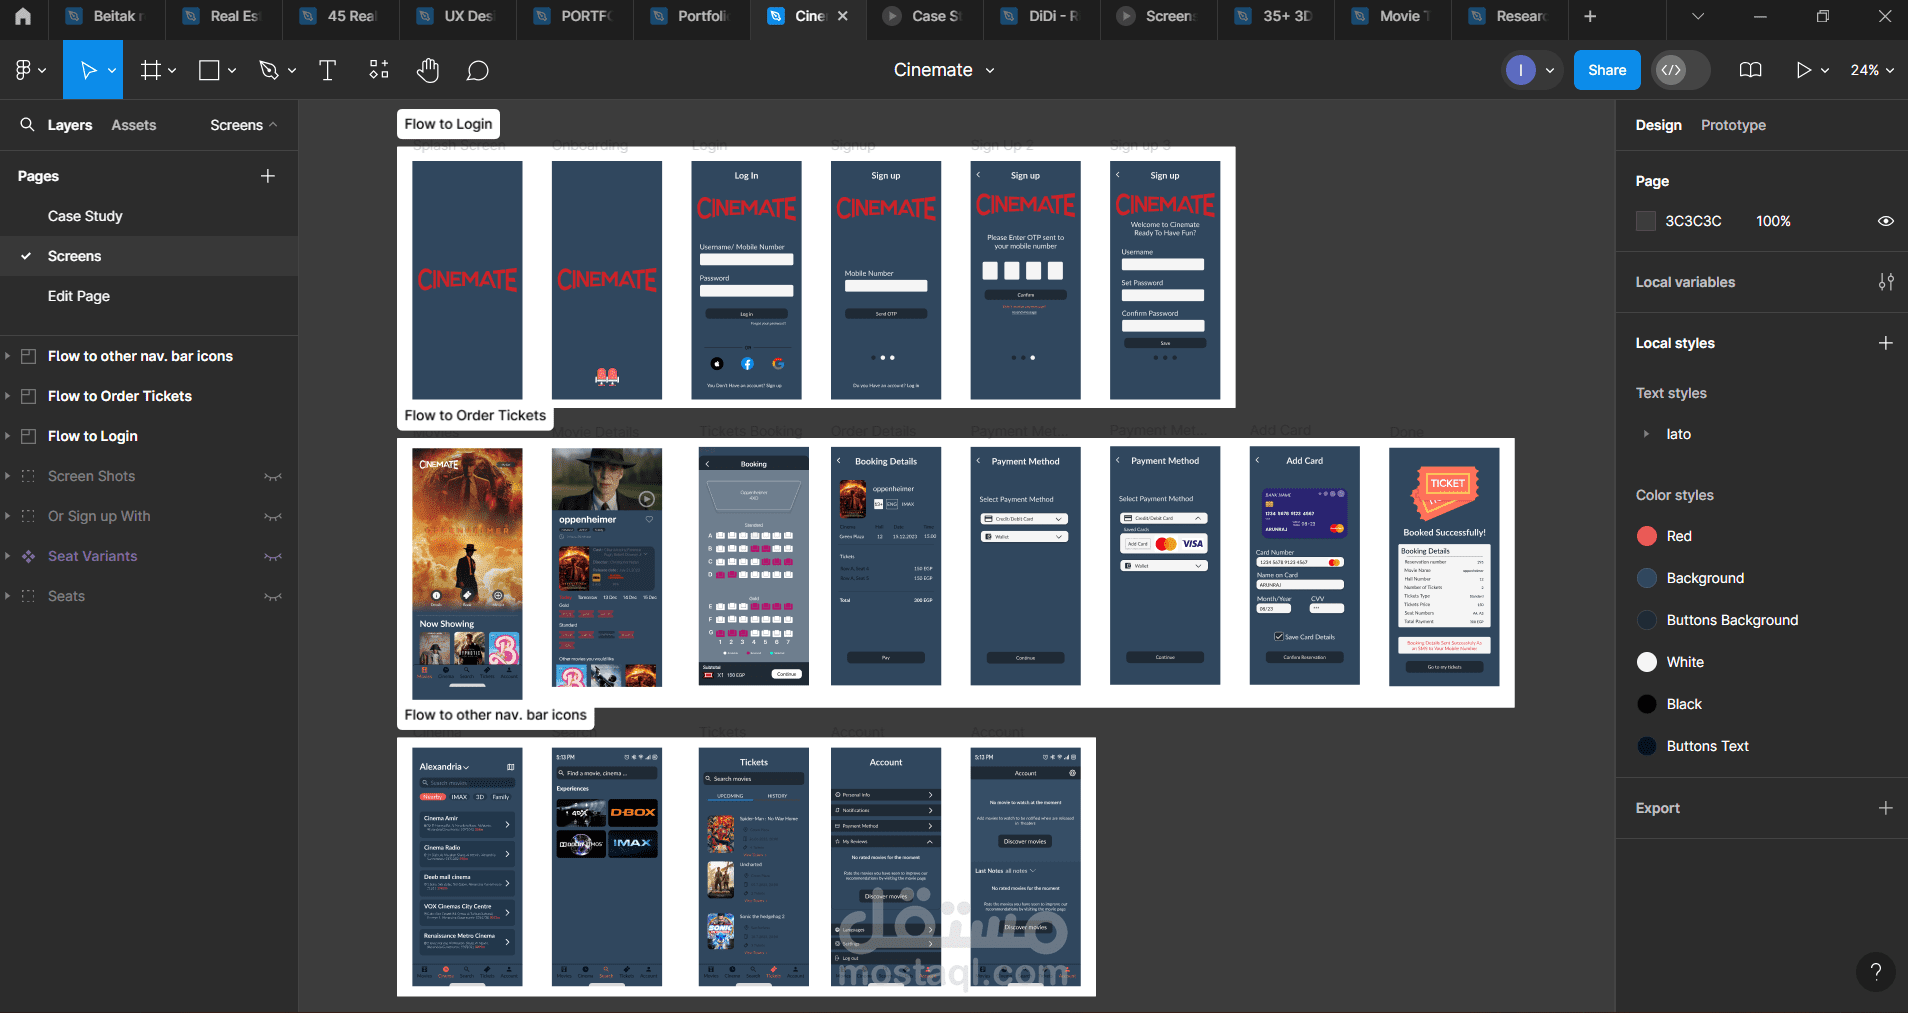Click the page background color swatch
The width and height of the screenshot is (1908, 1013).
point(1646,221)
